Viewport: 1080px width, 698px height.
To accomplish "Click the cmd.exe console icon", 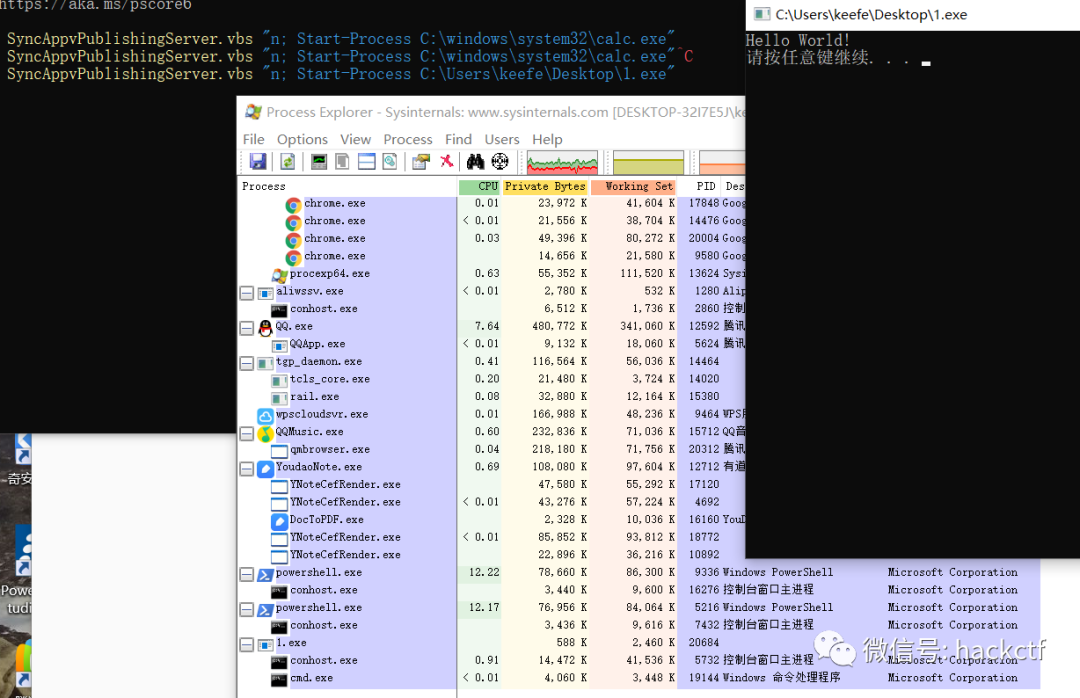I will 279,679.
